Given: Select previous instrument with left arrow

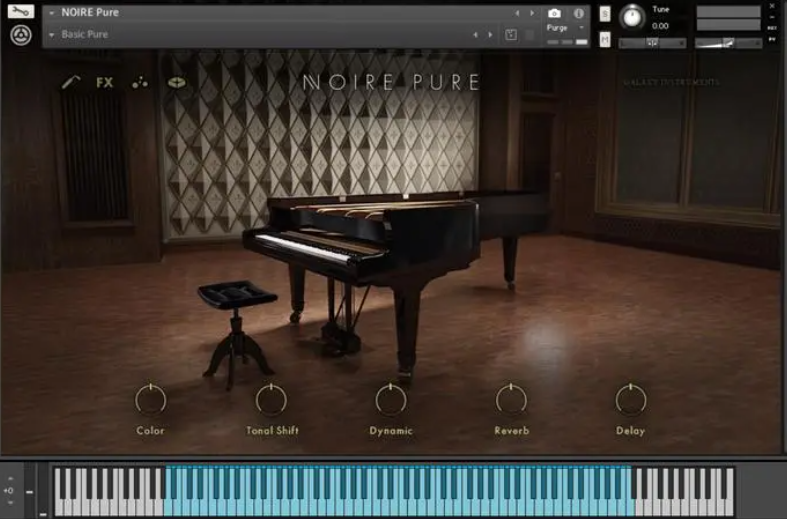Looking at the screenshot, I should tap(517, 13).
